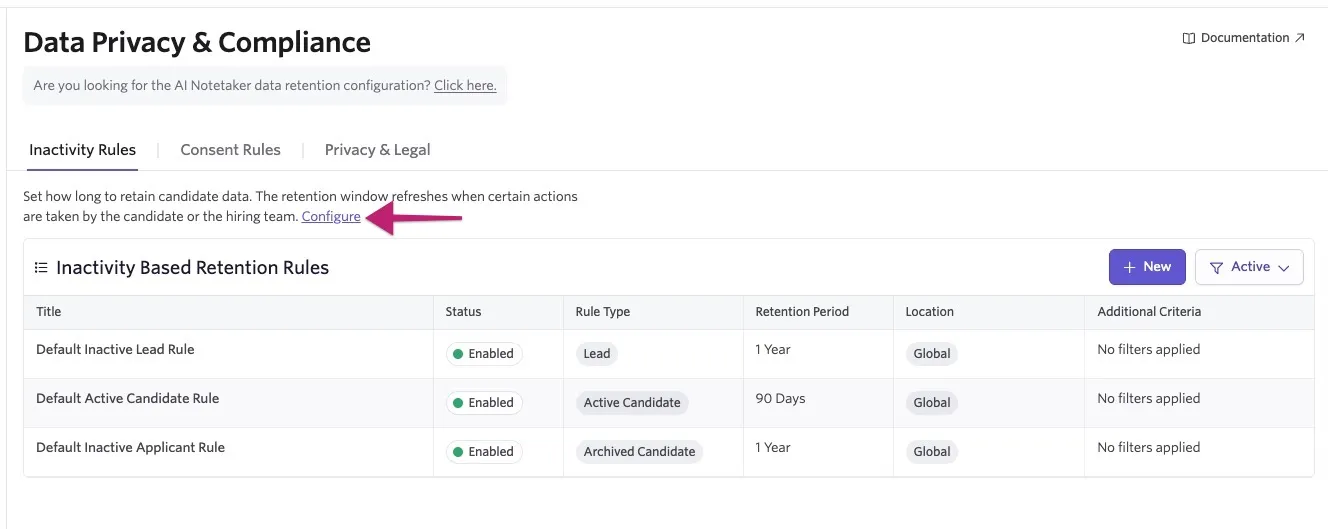
Task: Click Enabled status of Inactive Lead Rule
Action: (484, 353)
